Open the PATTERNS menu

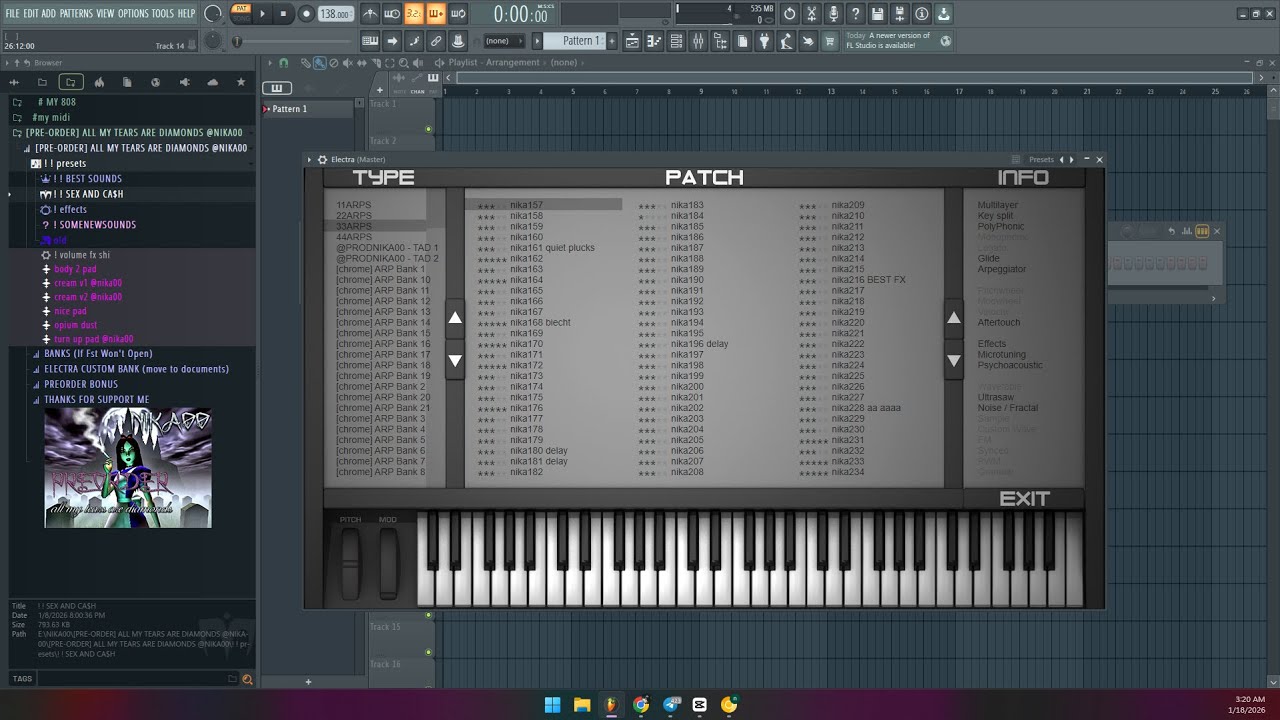pos(77,13)
